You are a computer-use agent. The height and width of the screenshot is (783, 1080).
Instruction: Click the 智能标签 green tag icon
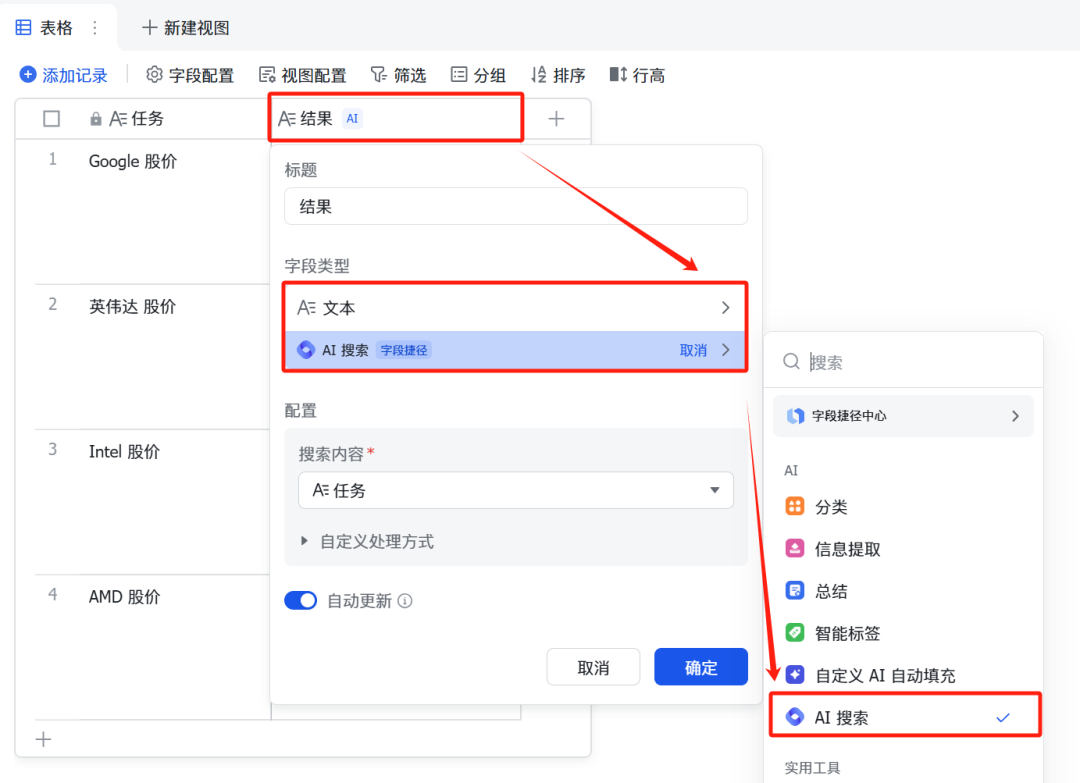(x=795, y=633)
